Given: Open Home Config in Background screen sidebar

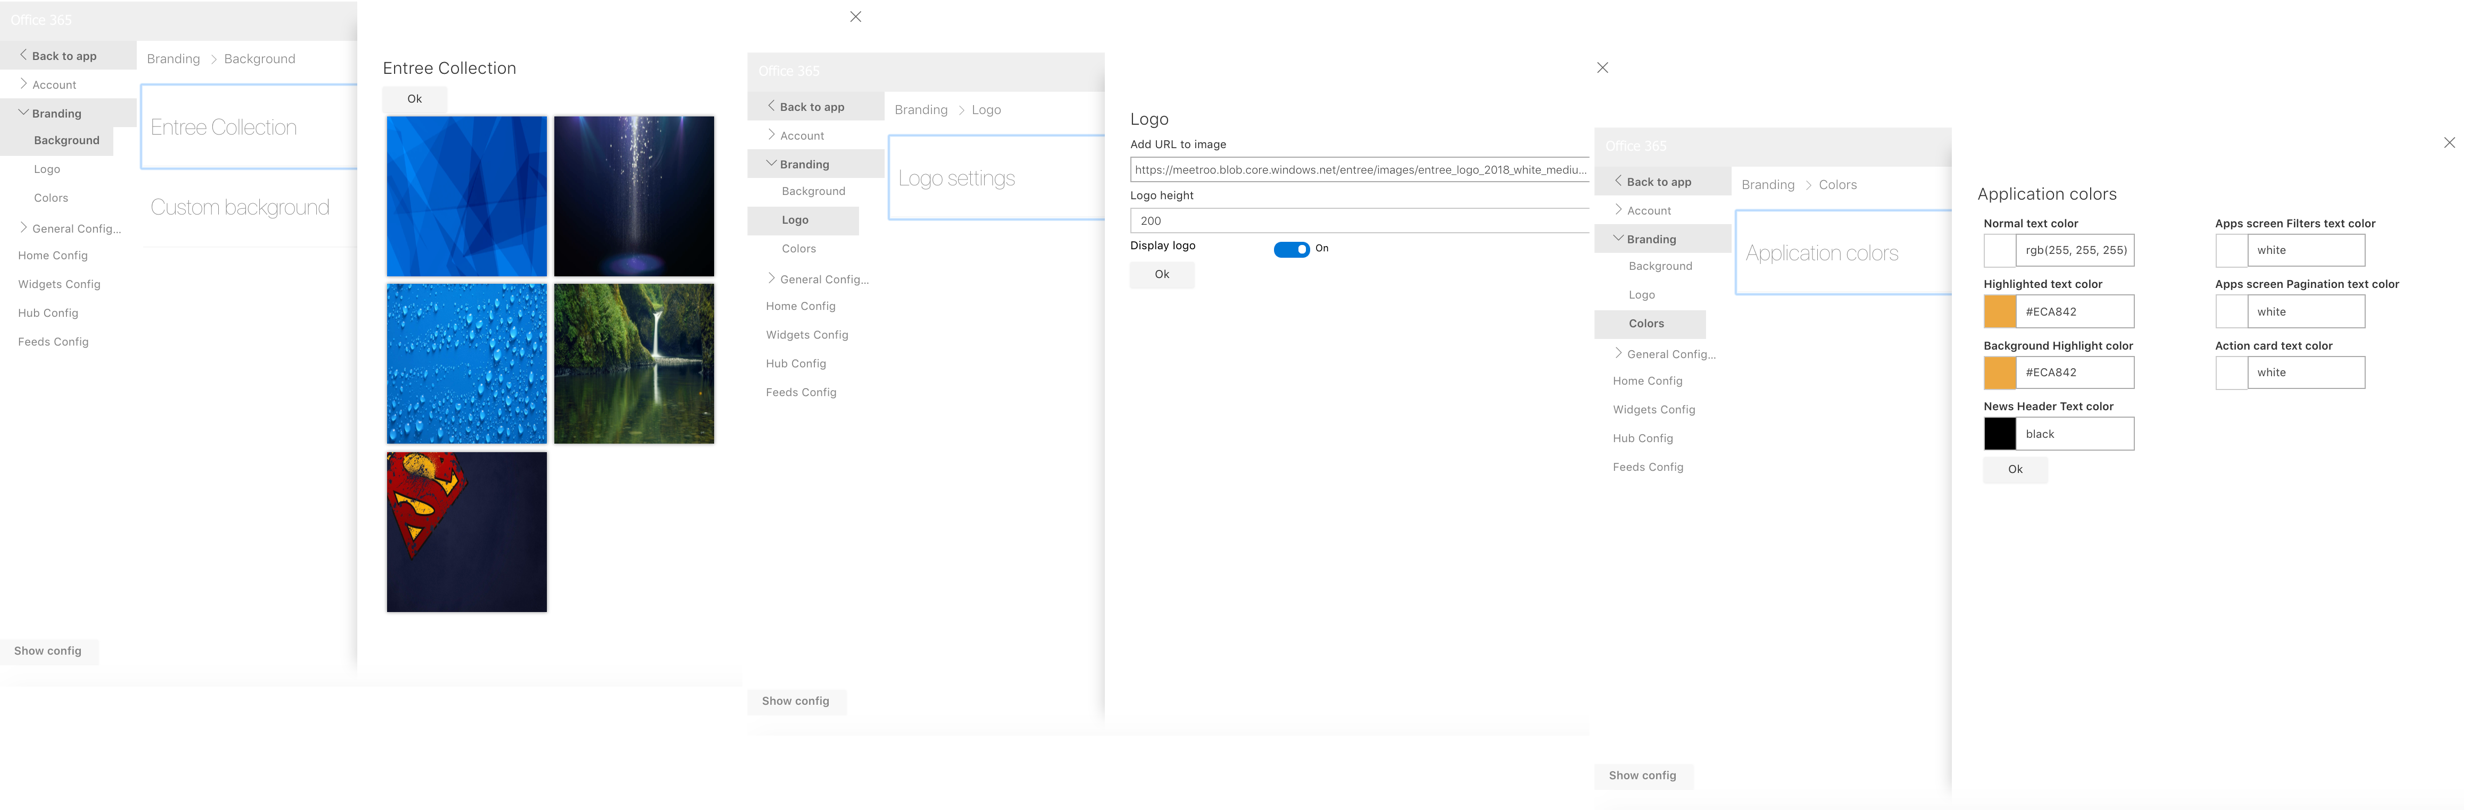Looking at the screenshot, I should point(53,256).
